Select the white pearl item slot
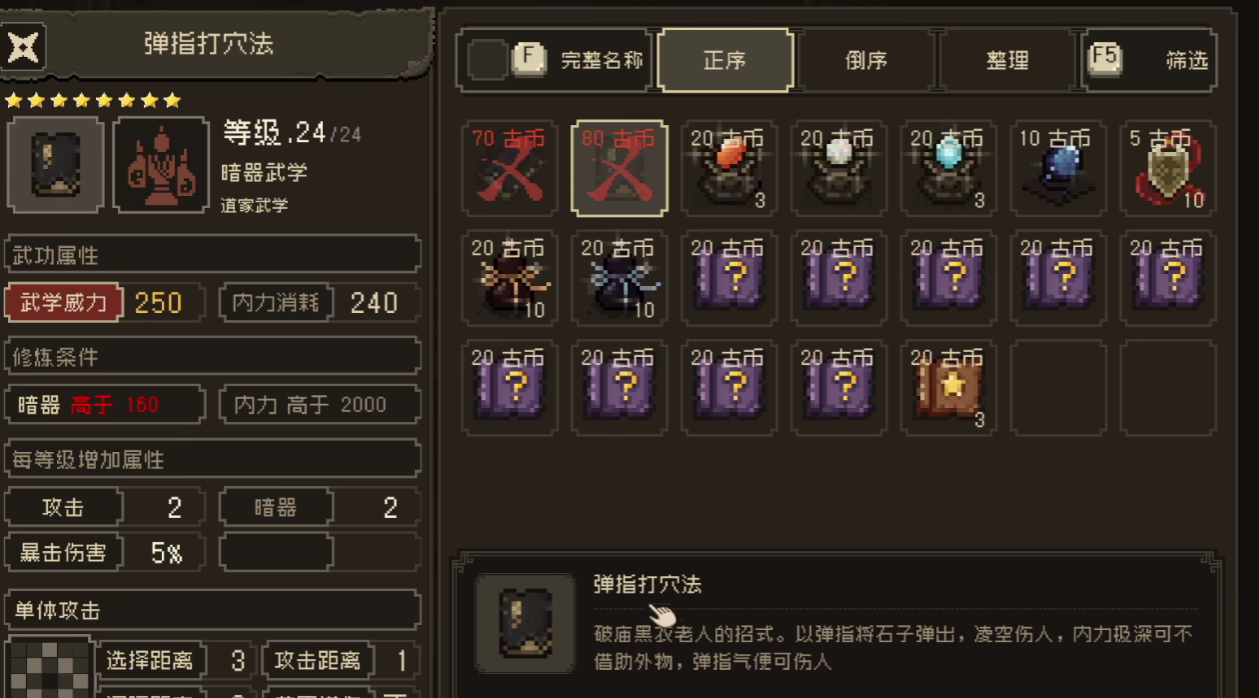 pos(839,168)
